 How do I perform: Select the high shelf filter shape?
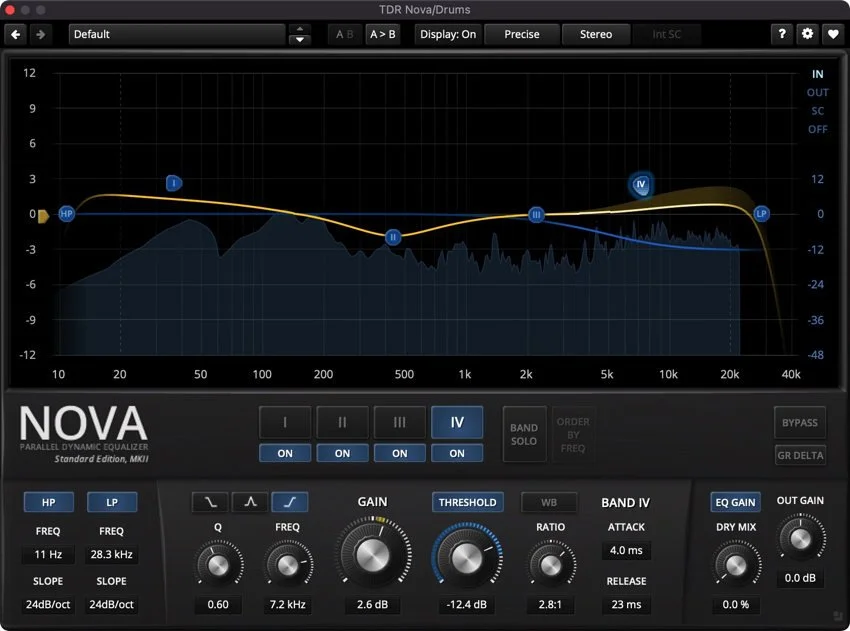point(290,502)
